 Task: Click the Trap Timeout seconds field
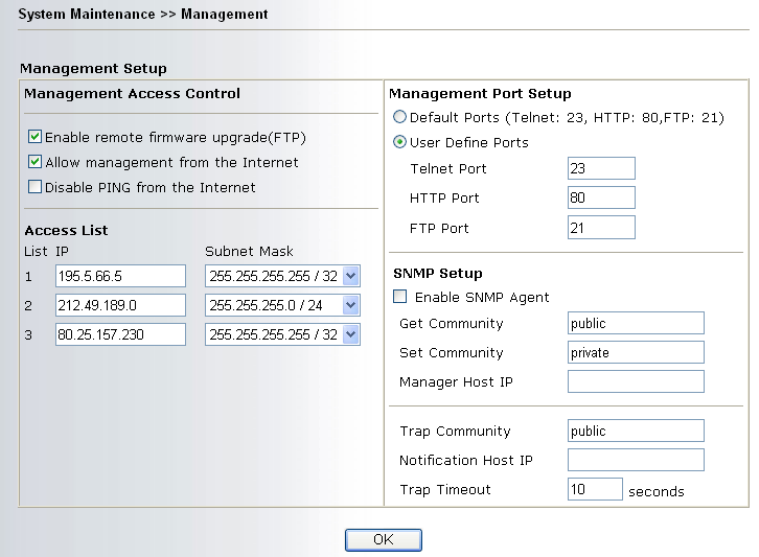594,490
